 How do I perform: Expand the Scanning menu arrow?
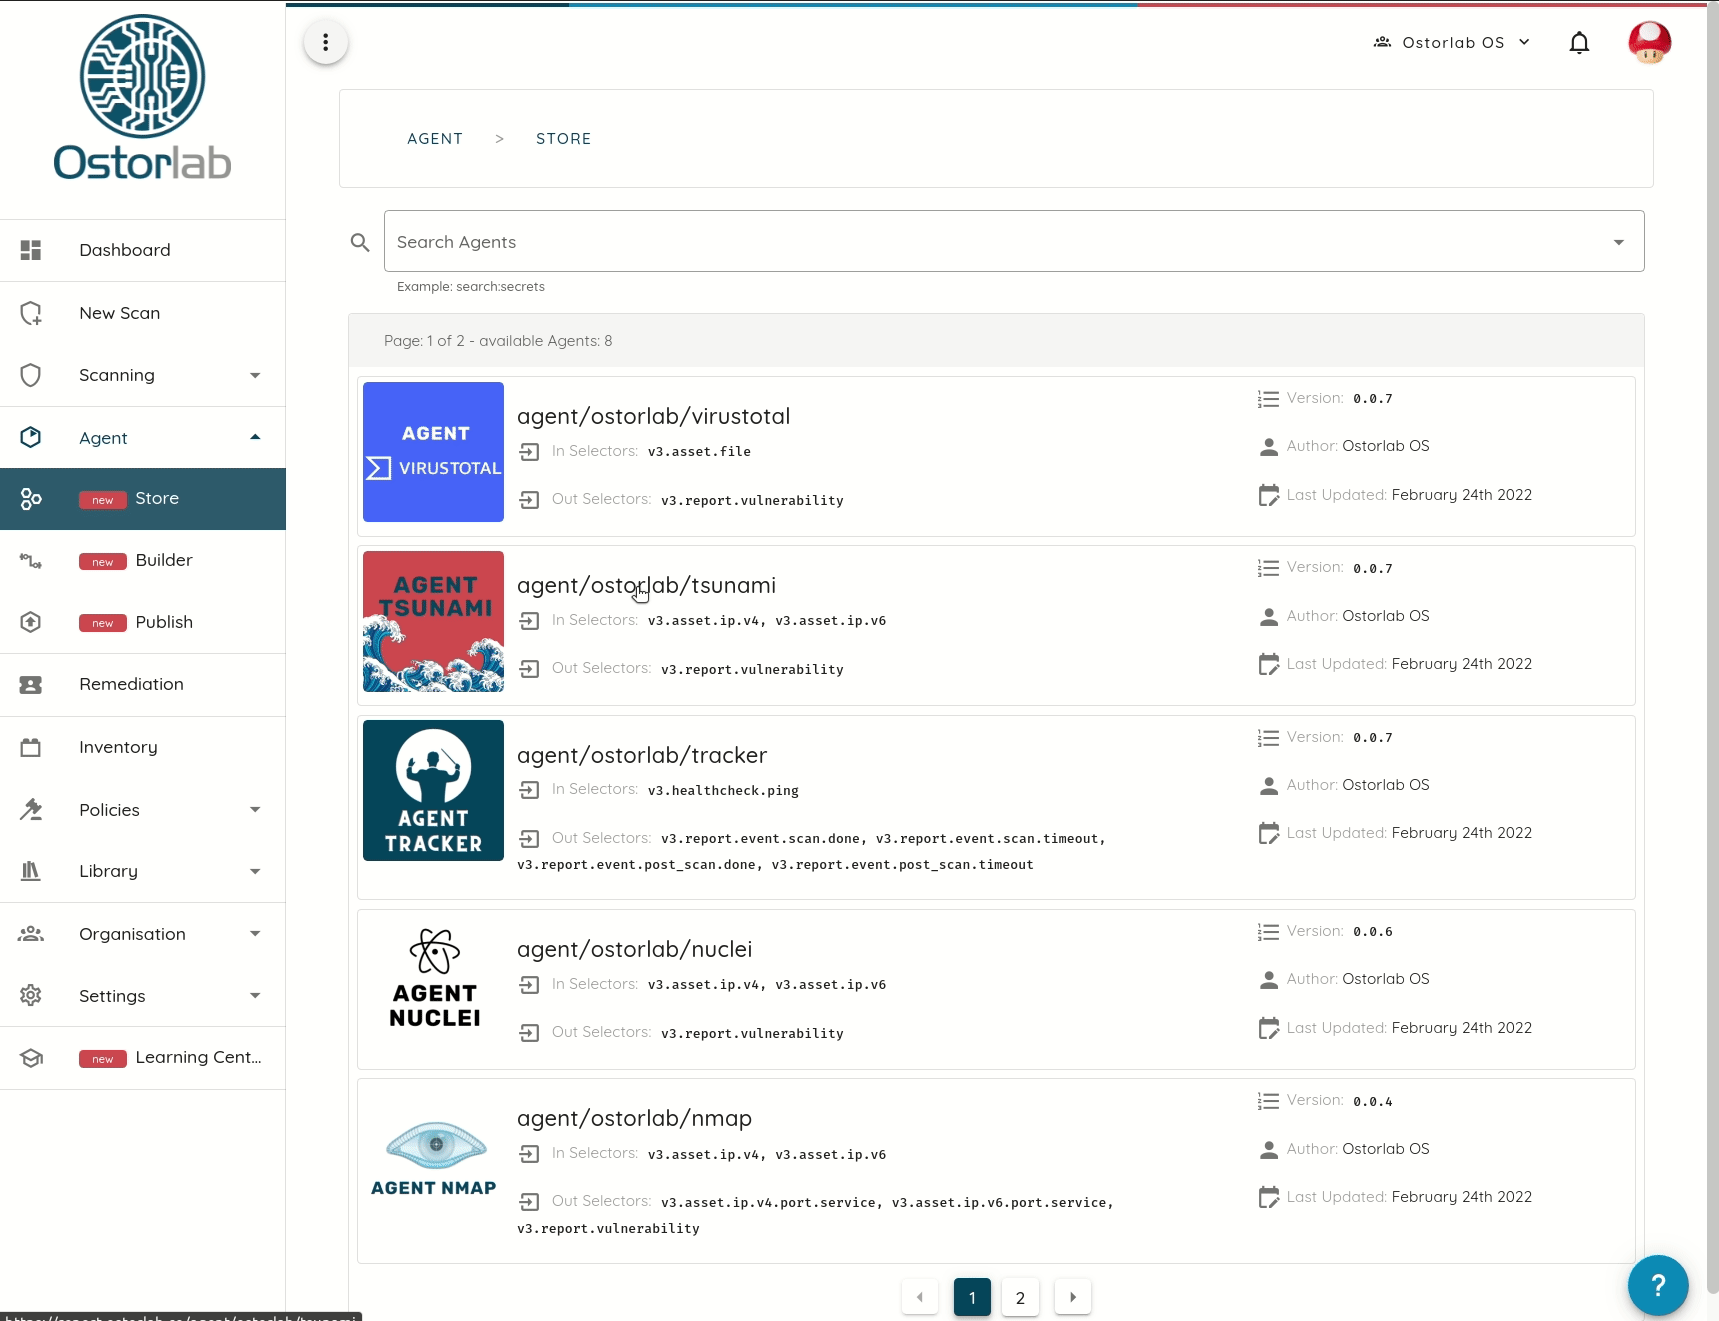click(255, 375)
